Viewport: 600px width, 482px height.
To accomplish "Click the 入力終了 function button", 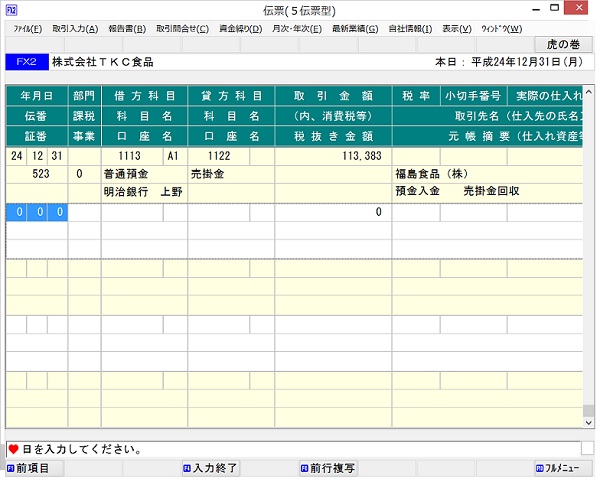I will tap(211, 468).
